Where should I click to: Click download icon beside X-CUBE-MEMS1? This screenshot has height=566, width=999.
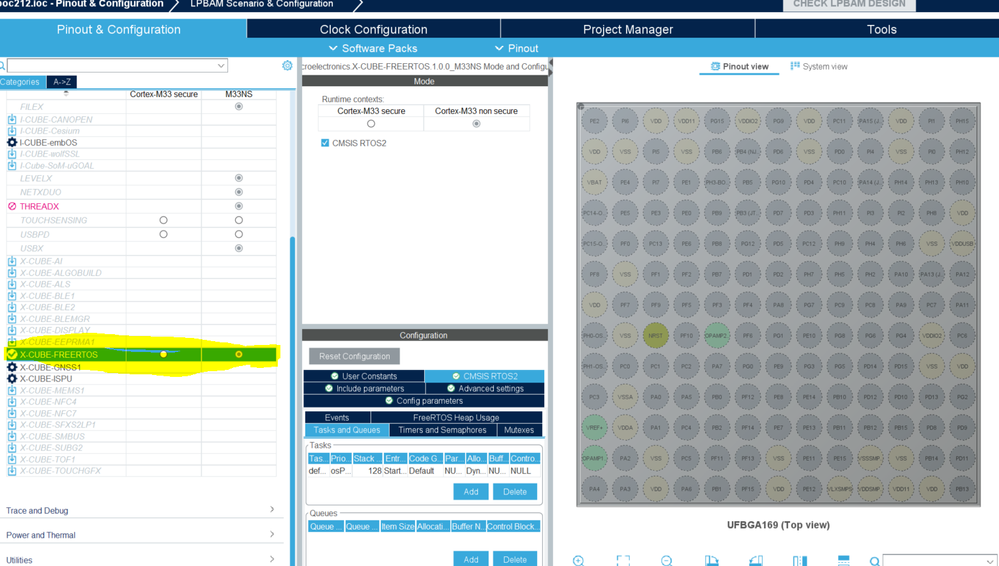(x=11, y=390)
